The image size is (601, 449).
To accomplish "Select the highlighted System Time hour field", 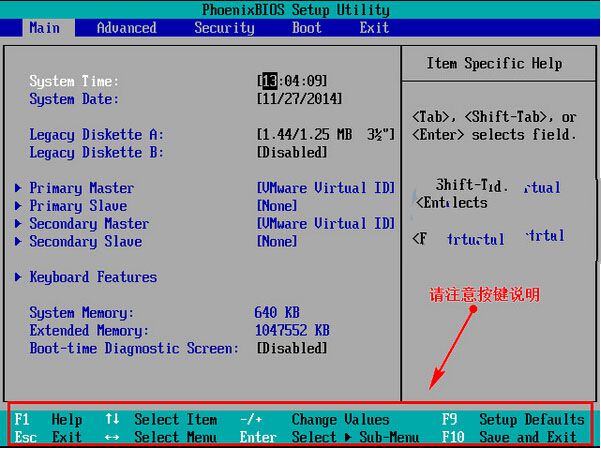I will coord(270,81).
